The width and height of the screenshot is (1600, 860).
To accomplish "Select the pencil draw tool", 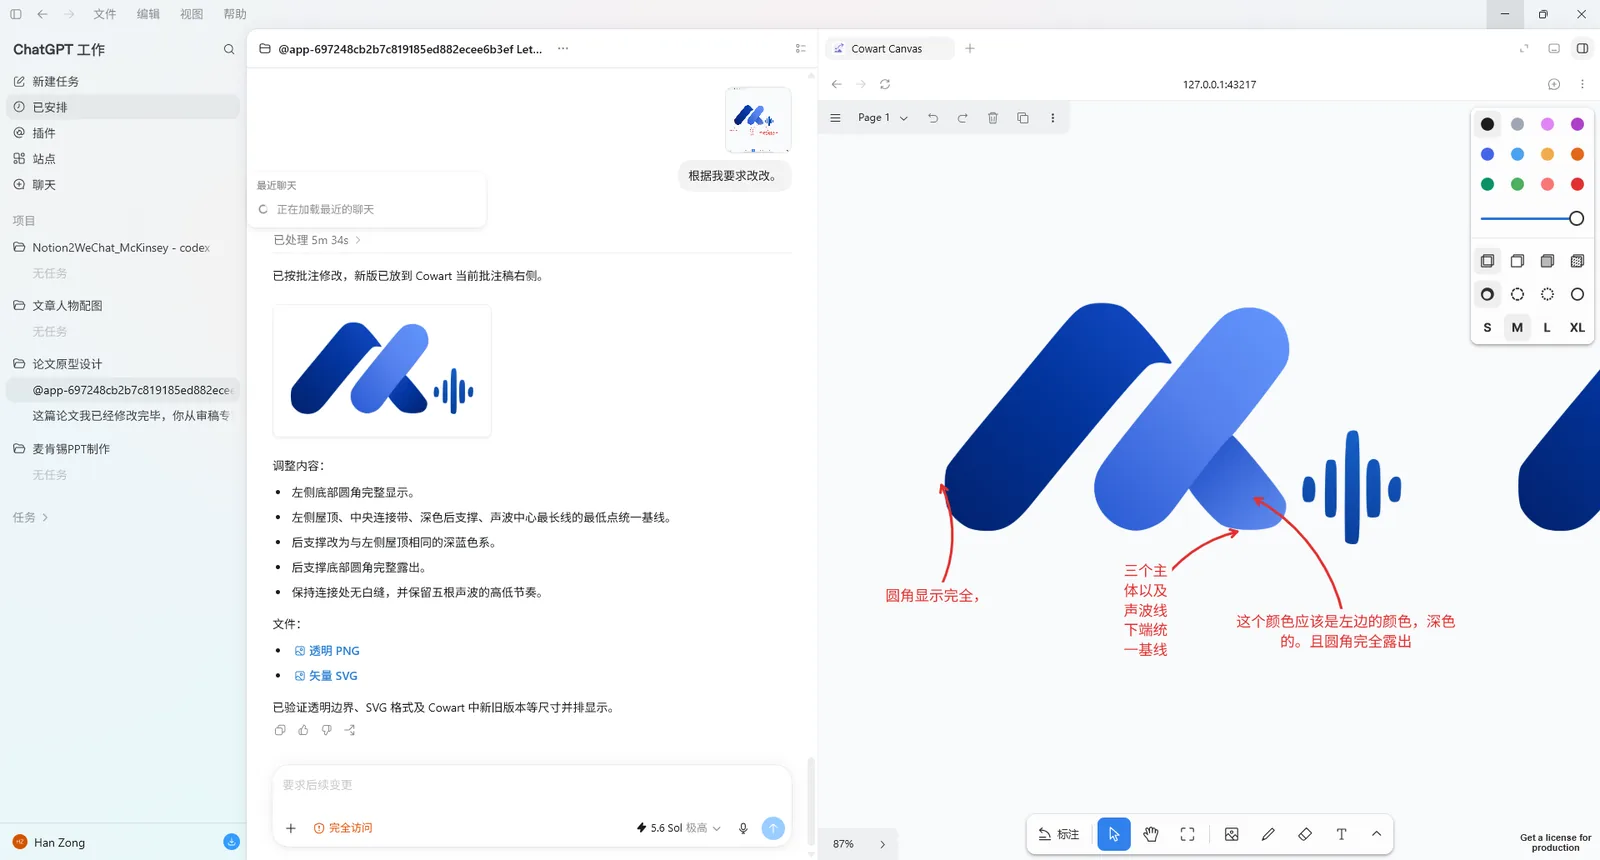I will coord(1268,834).
